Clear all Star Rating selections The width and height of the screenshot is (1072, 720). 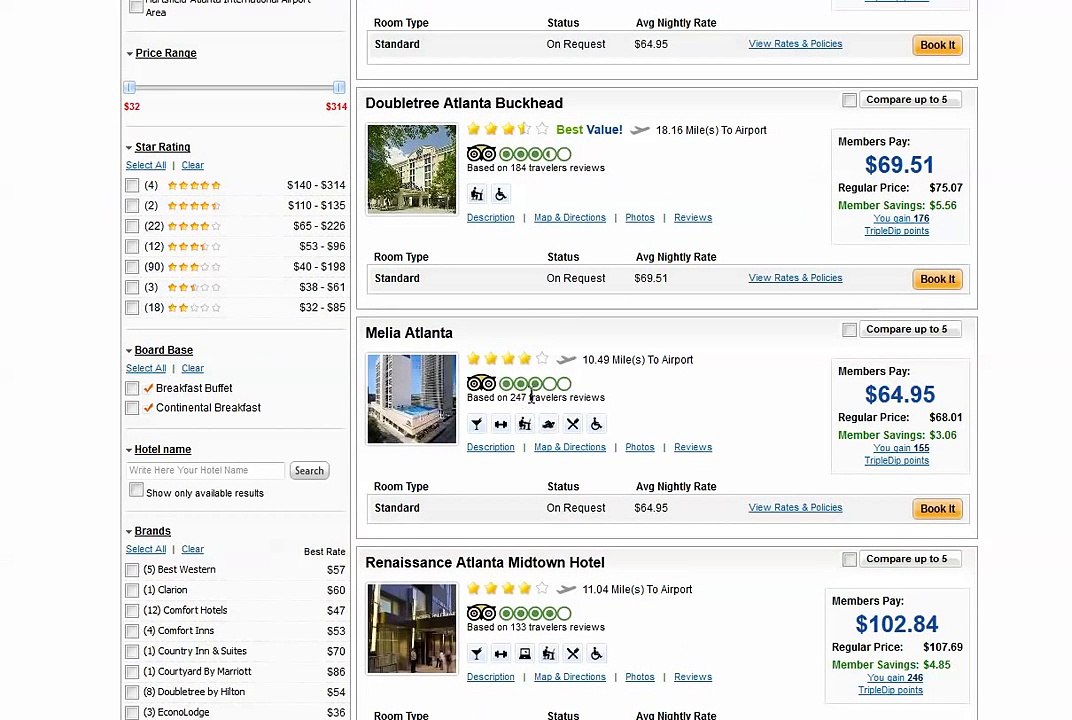193,165
